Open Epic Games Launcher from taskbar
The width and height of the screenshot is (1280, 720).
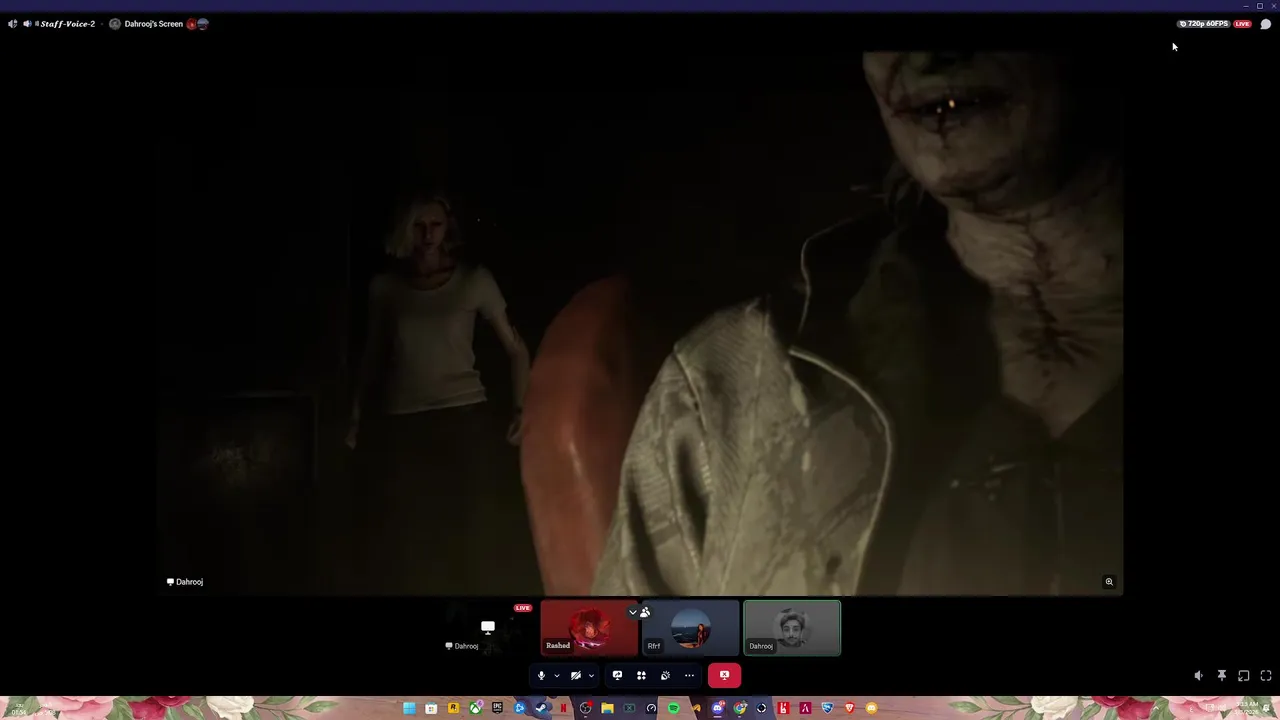[497, 708]
